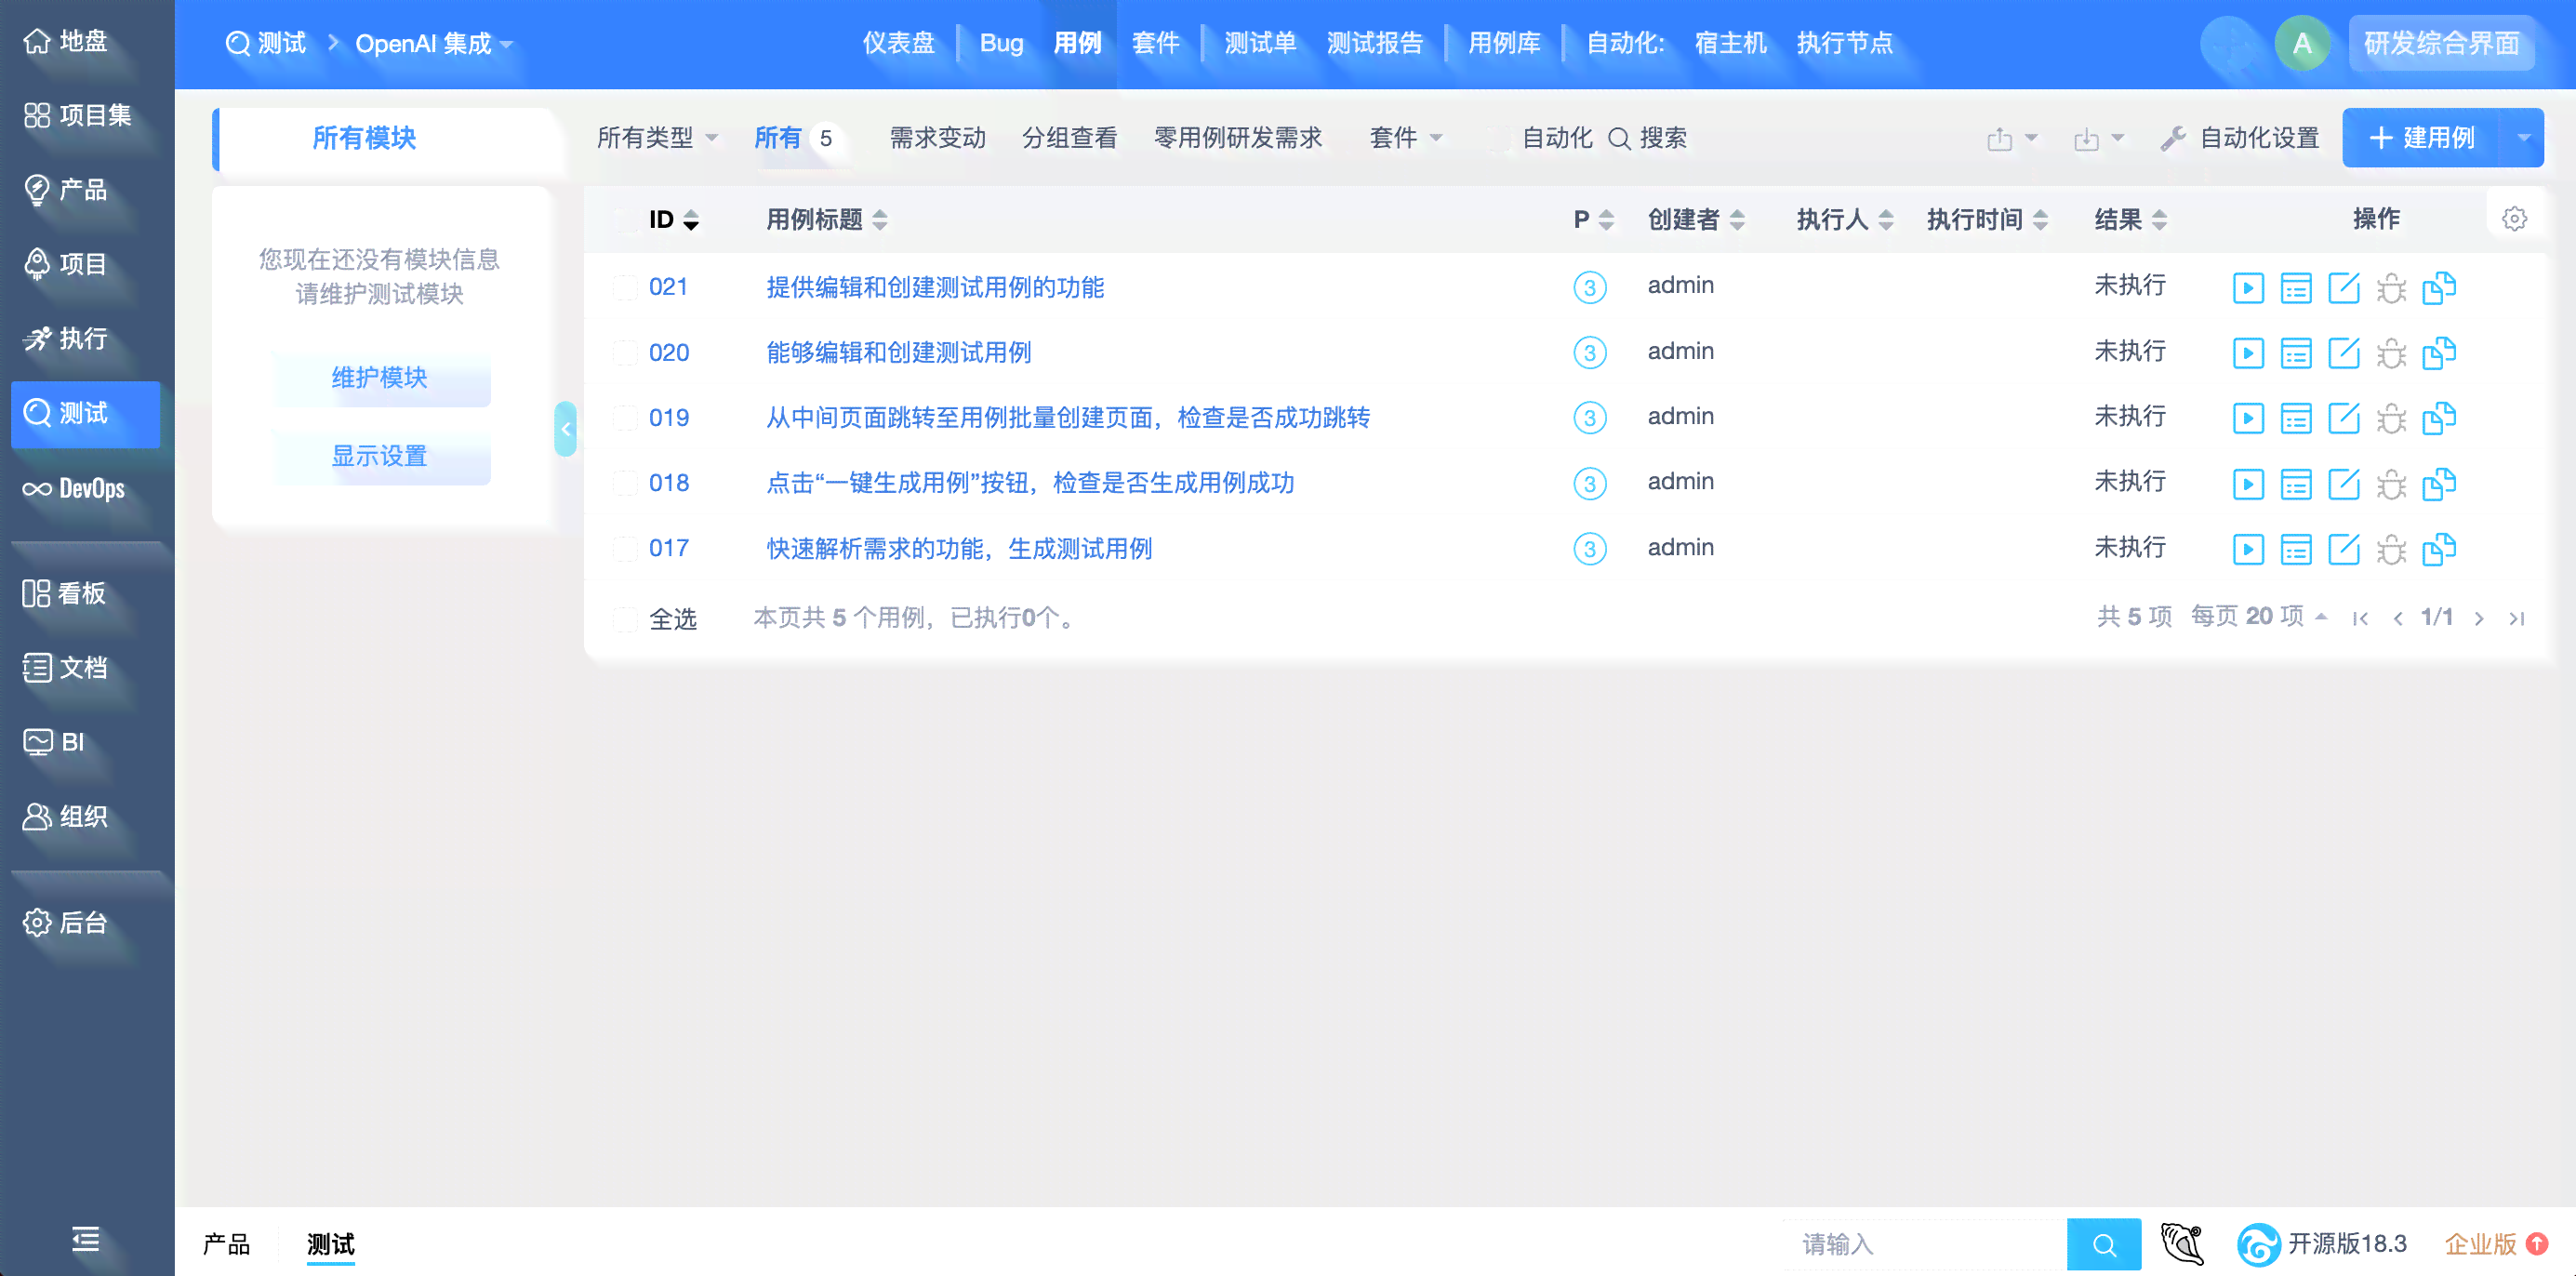Edit case 017 pencil icon
2576x1276 pixels.
click(x=2344, y=549)
